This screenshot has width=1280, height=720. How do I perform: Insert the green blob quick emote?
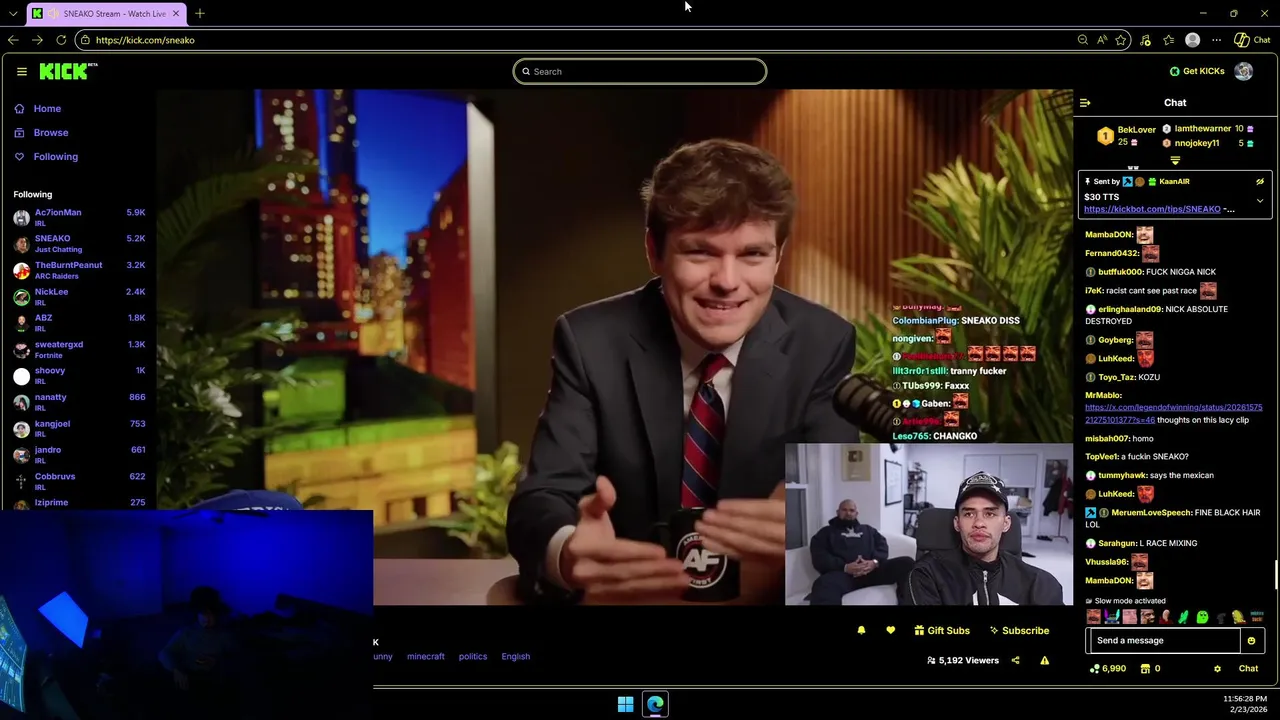click(x=1202, y=617)
